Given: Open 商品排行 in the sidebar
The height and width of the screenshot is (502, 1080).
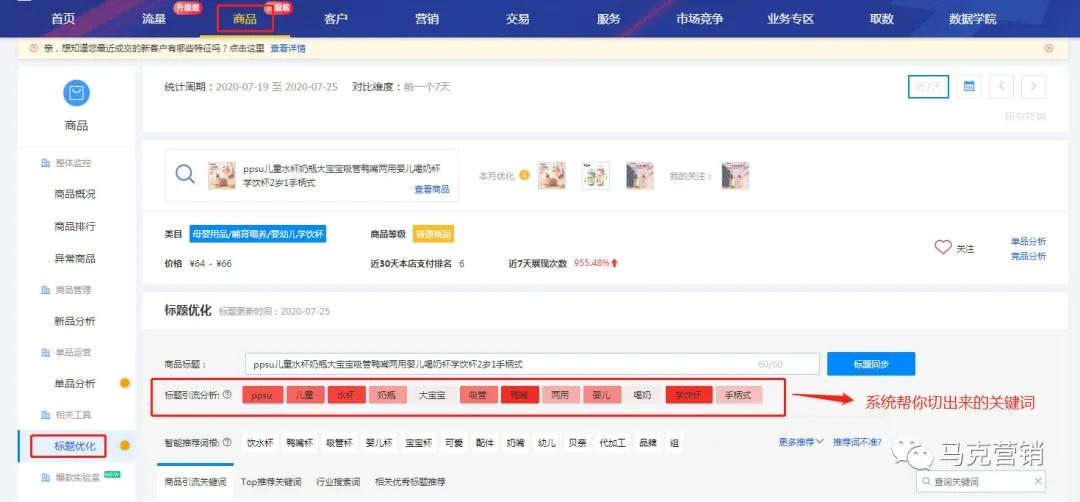Looking at the screenshot, I should pos(74,227).
